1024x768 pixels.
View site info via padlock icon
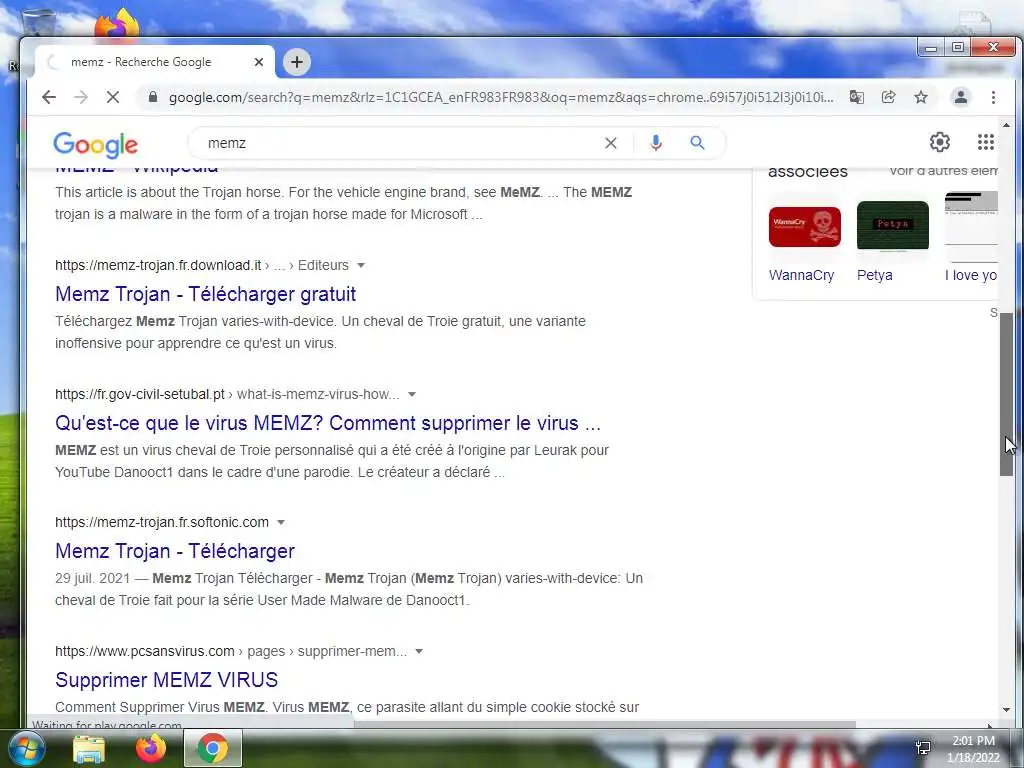point(153,97)
